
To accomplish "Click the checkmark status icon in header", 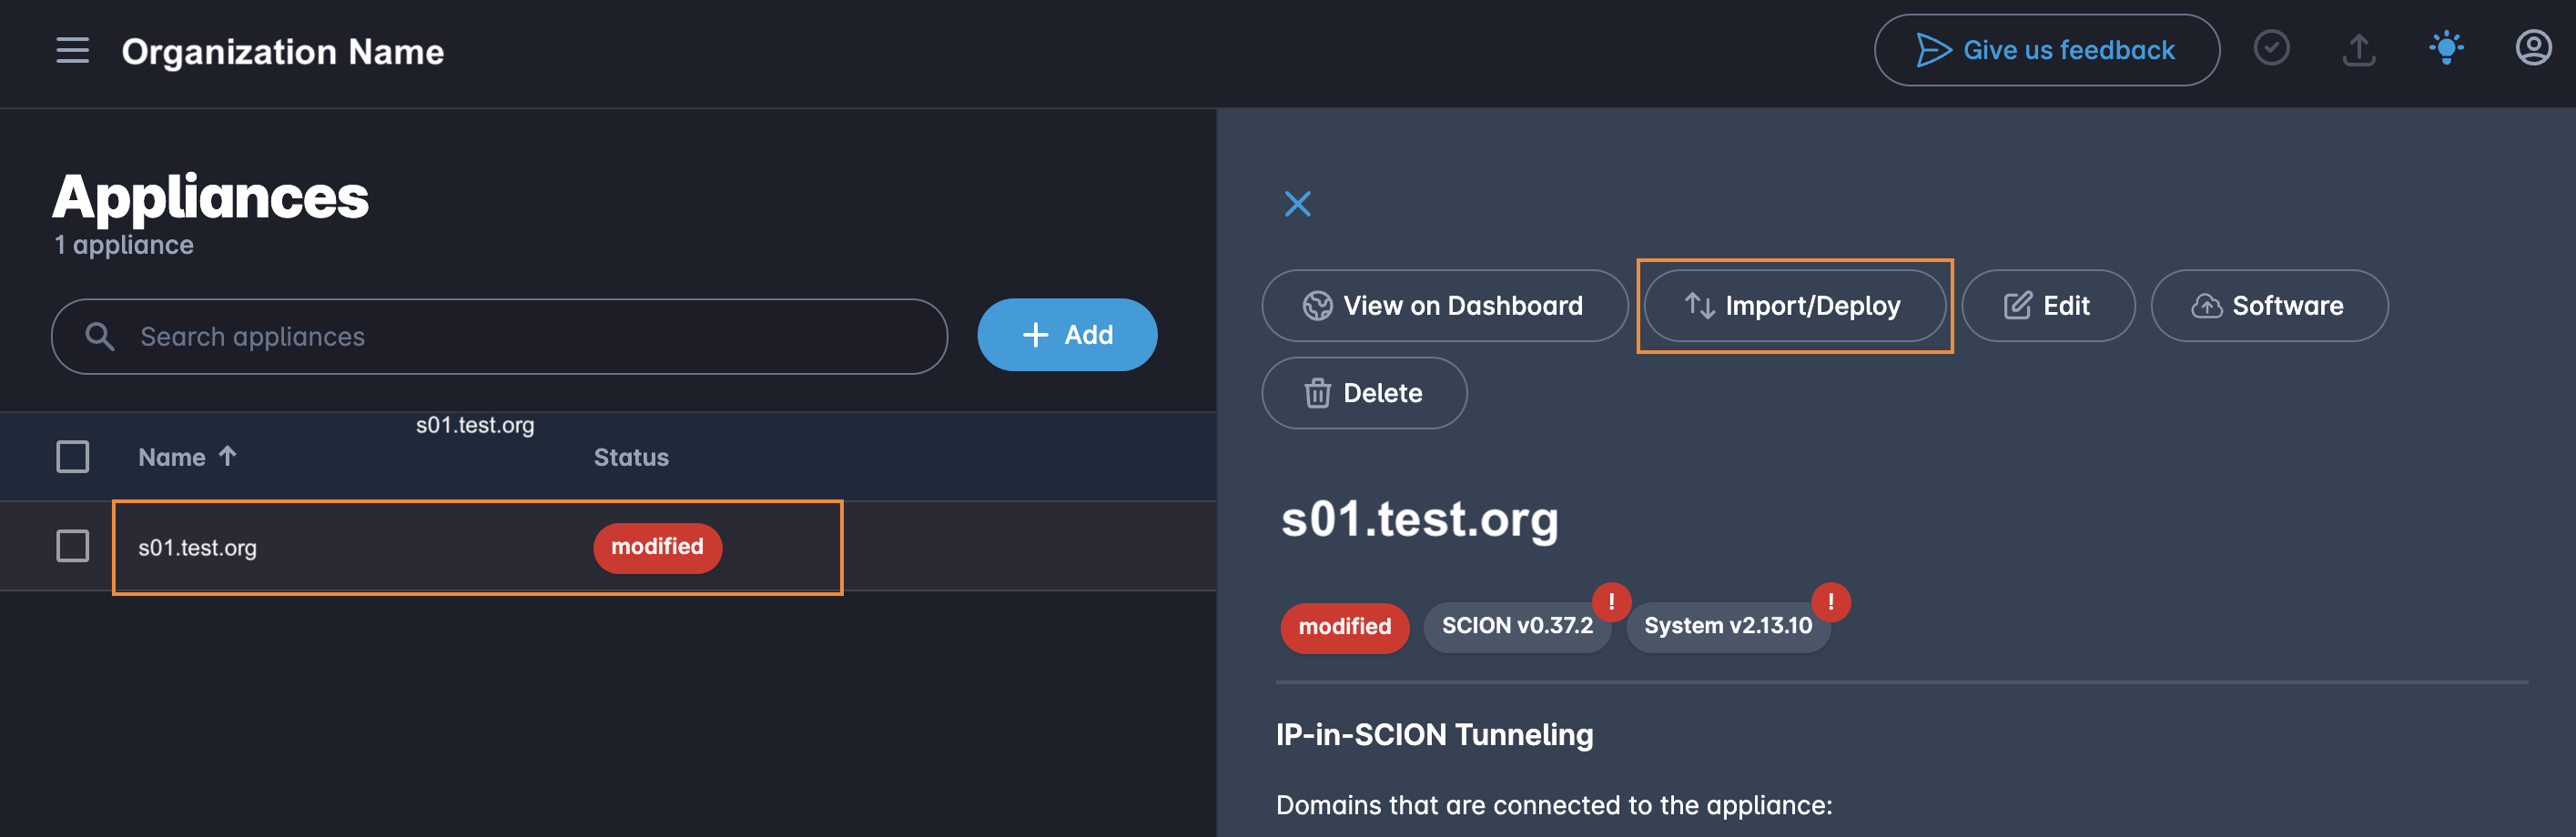I will tap(2270, 48).
